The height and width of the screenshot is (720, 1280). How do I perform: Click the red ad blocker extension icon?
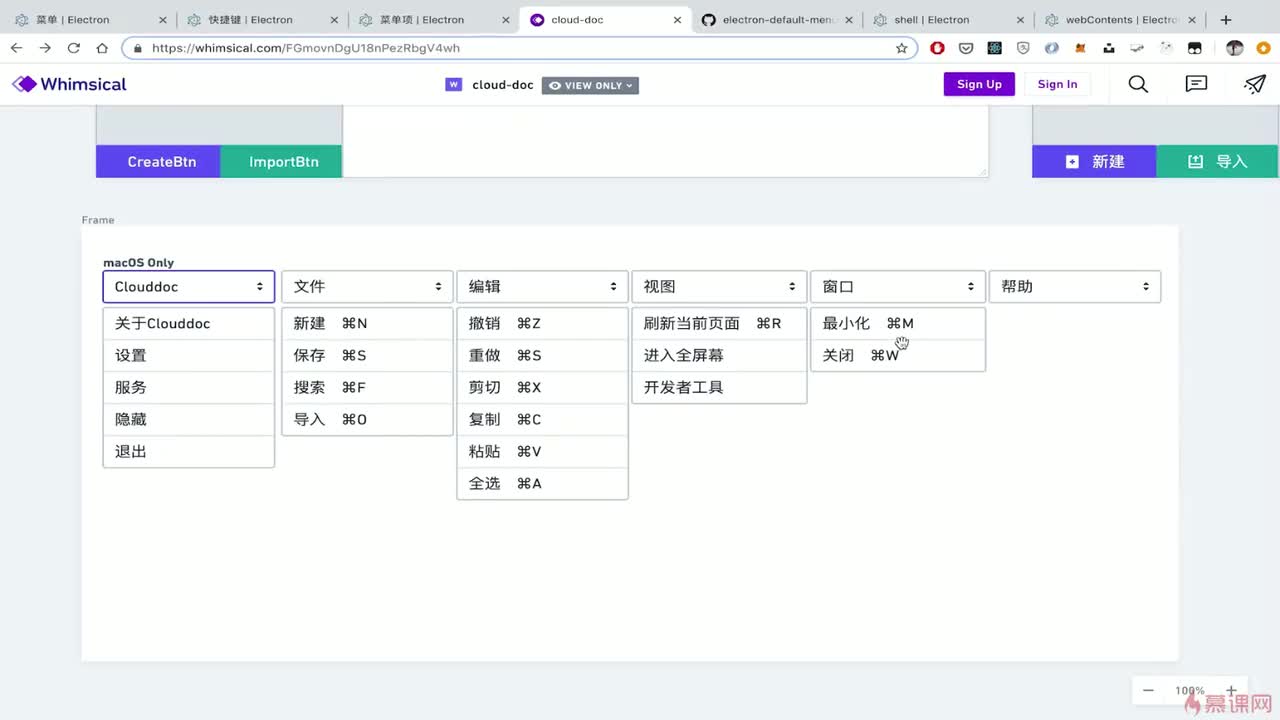(937, 48)
